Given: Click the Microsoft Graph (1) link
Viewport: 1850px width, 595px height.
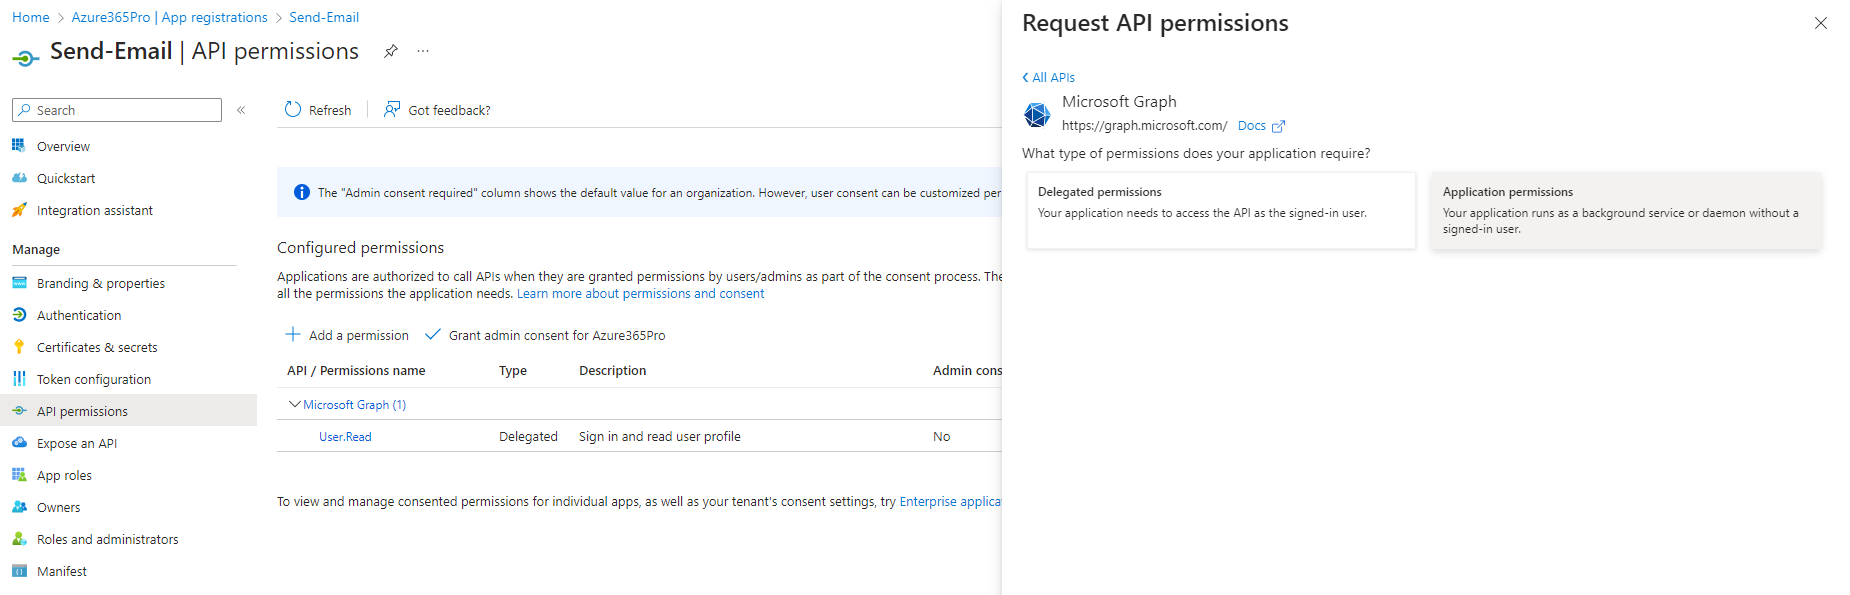Looking at the screenshot, I should pyautogui.click(x=355, y=405).
